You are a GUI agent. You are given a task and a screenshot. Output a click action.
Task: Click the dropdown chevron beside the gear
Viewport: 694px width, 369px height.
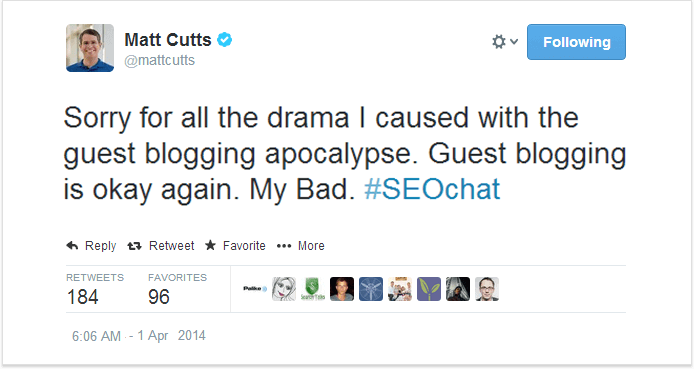514,42
